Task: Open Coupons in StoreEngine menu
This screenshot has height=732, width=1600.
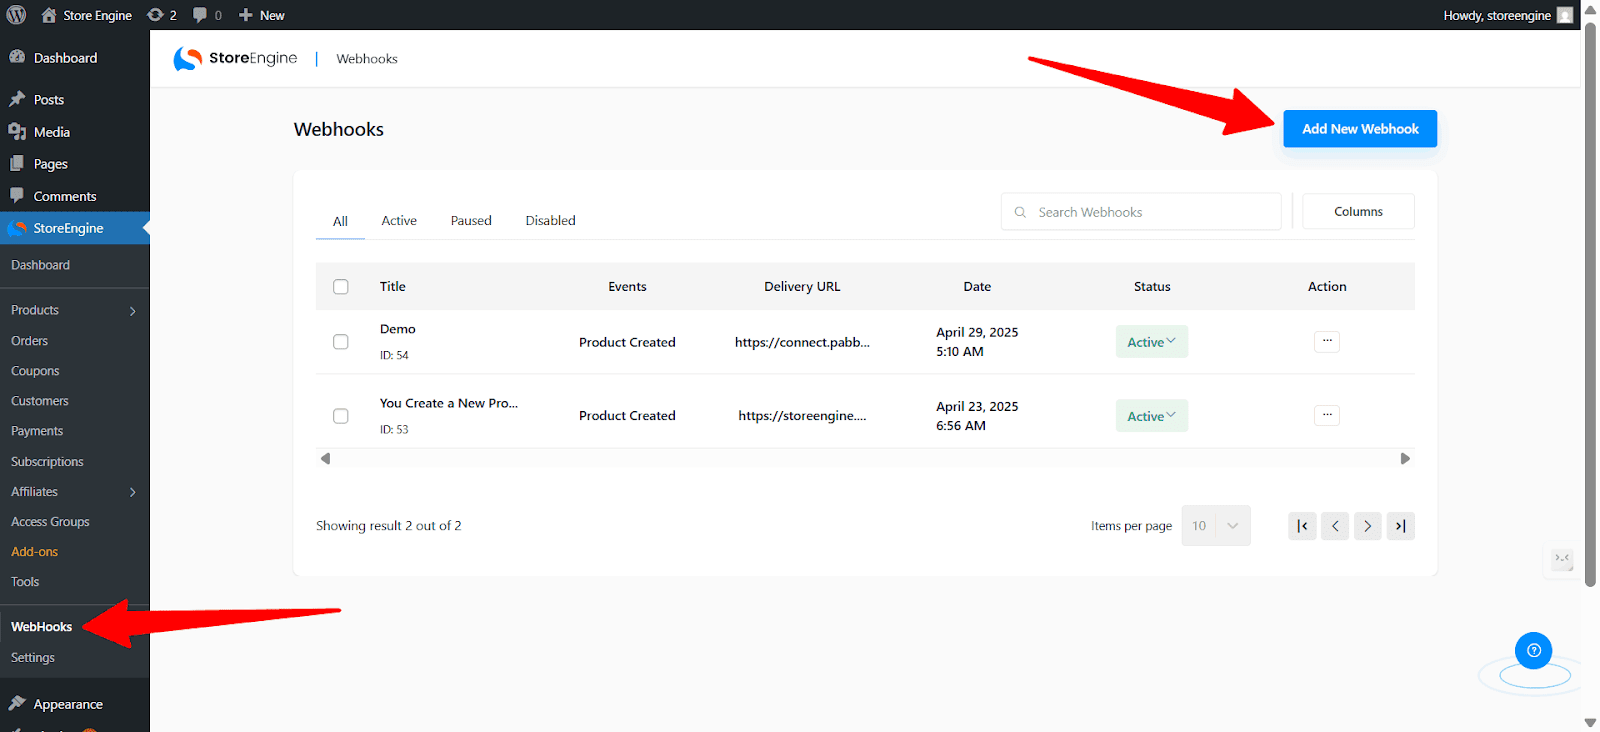Action: (35, 371)
